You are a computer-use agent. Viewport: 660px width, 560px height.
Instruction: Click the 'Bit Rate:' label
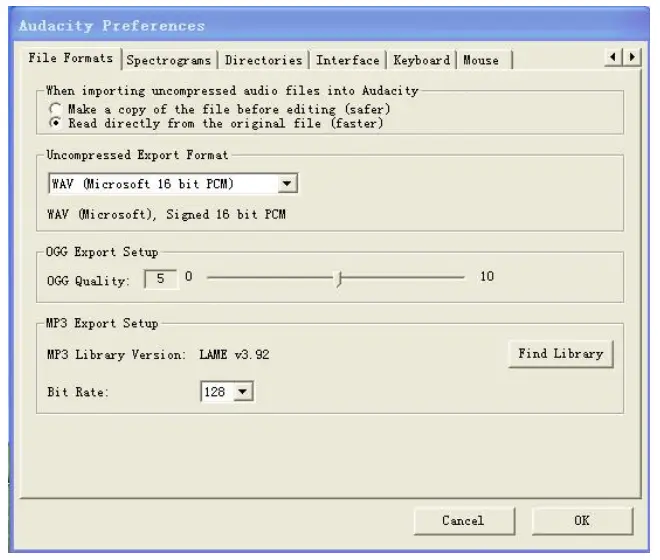(x=78, y=392)
